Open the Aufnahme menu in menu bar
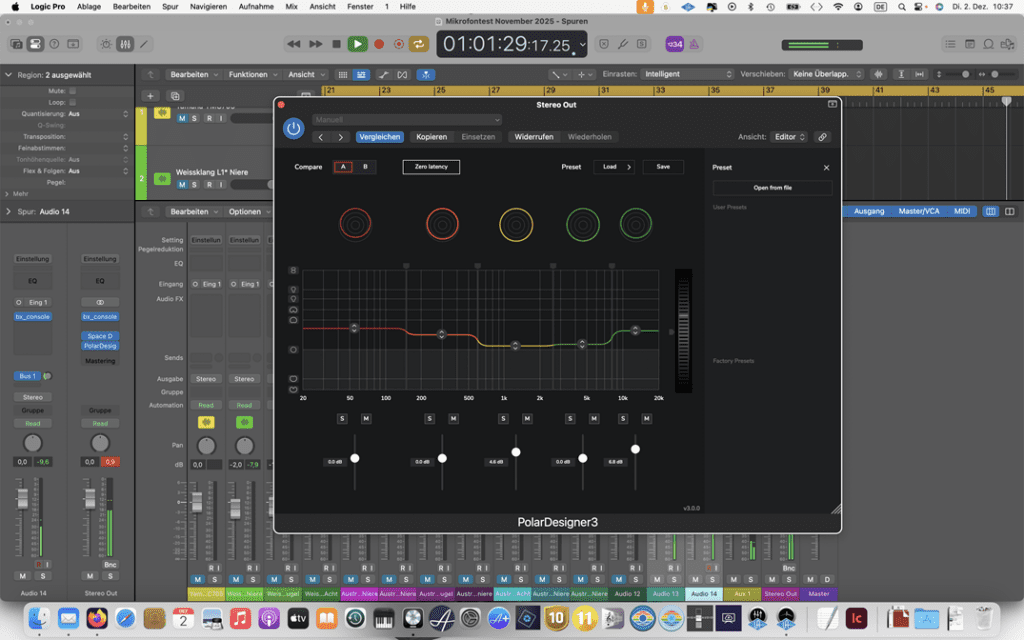 coord(256,6)
